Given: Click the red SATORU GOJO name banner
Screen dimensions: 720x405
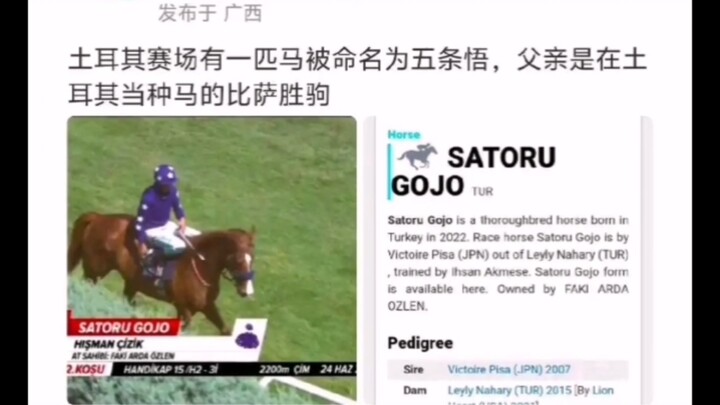Looking at the screenshot, I should click(x=124, y=327).
